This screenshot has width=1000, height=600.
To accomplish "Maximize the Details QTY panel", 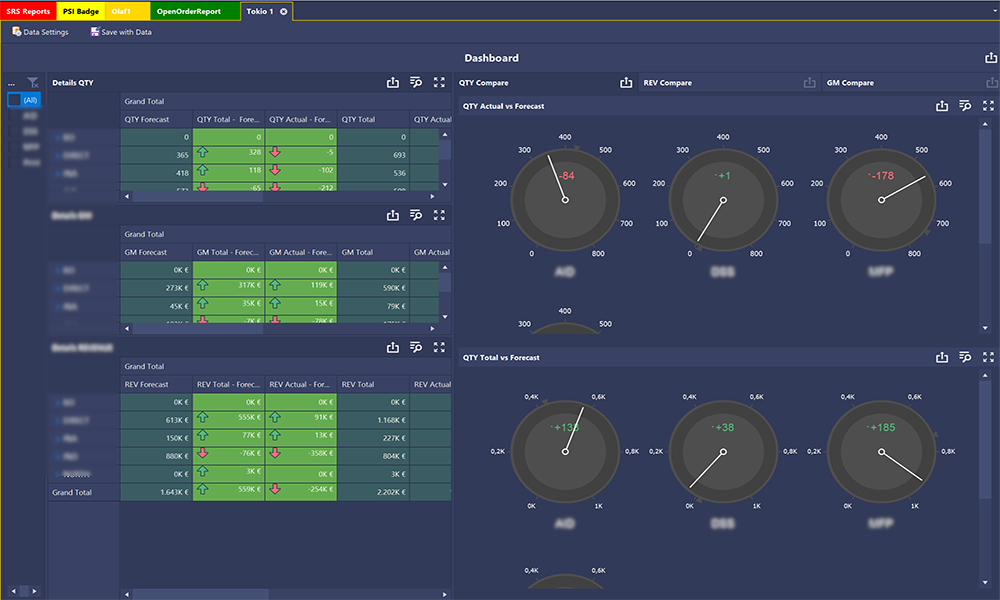I will tap(439, 83).
